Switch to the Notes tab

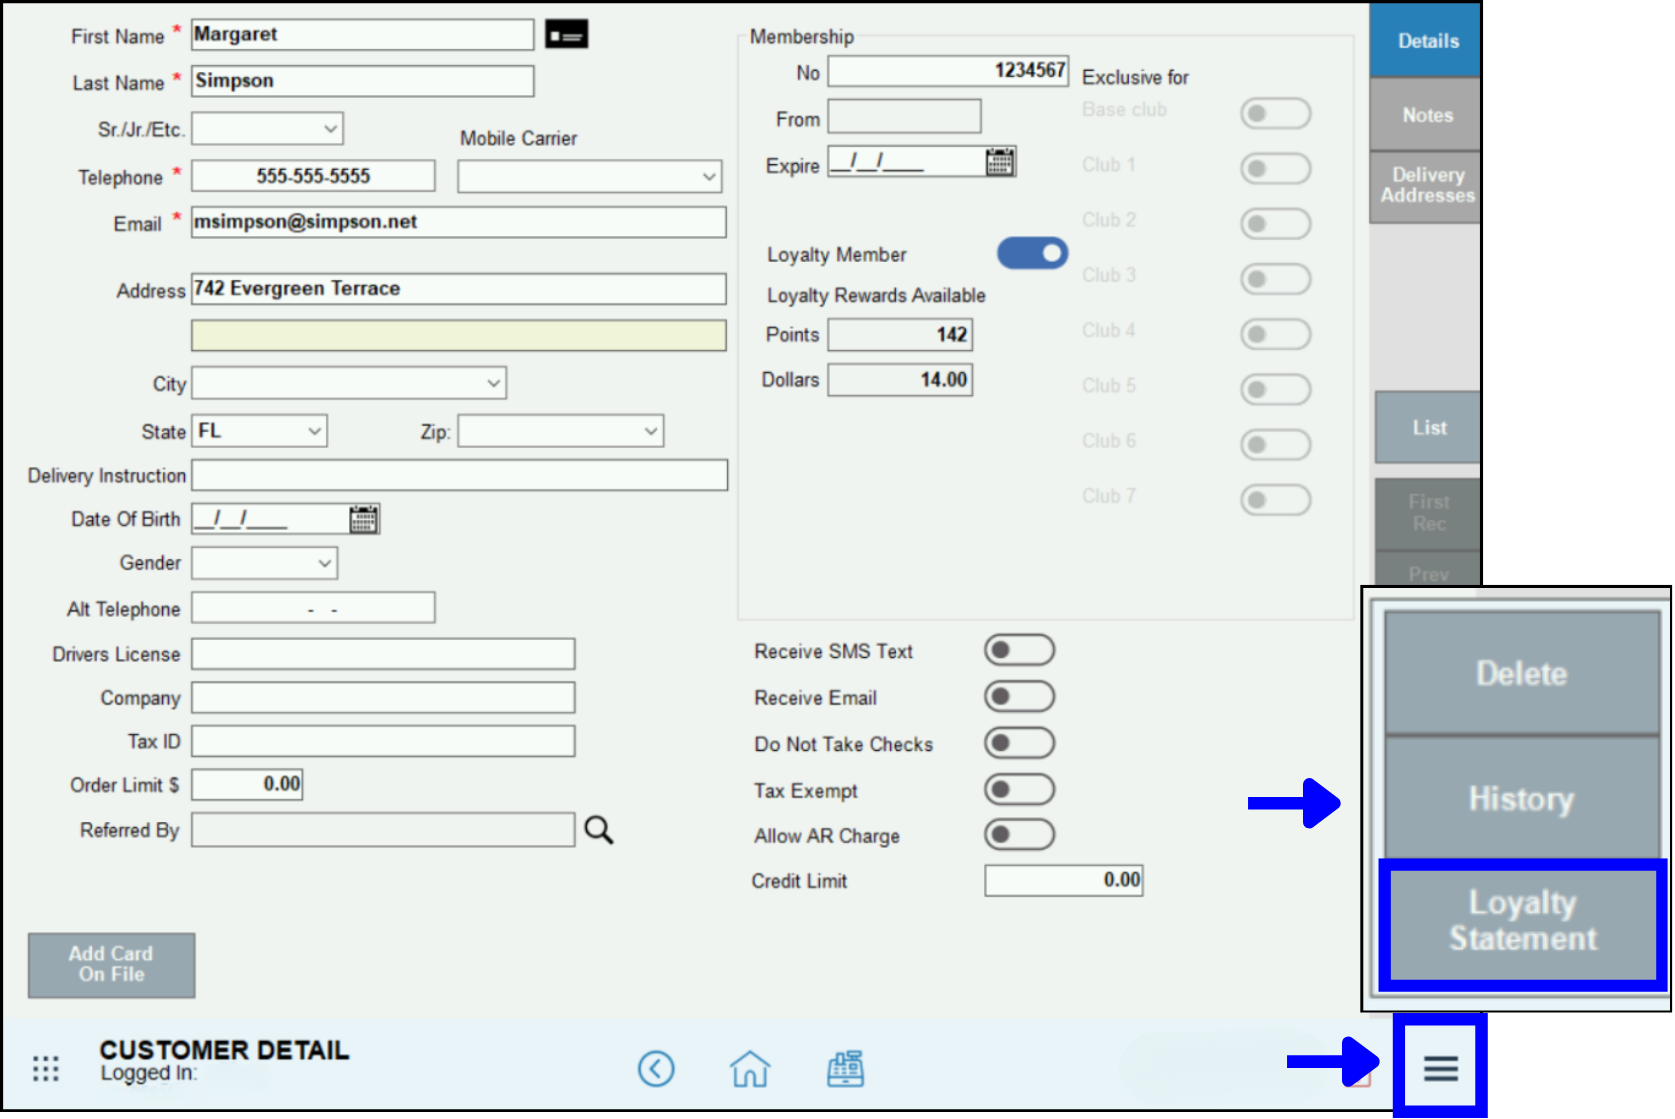[1426, 115]
